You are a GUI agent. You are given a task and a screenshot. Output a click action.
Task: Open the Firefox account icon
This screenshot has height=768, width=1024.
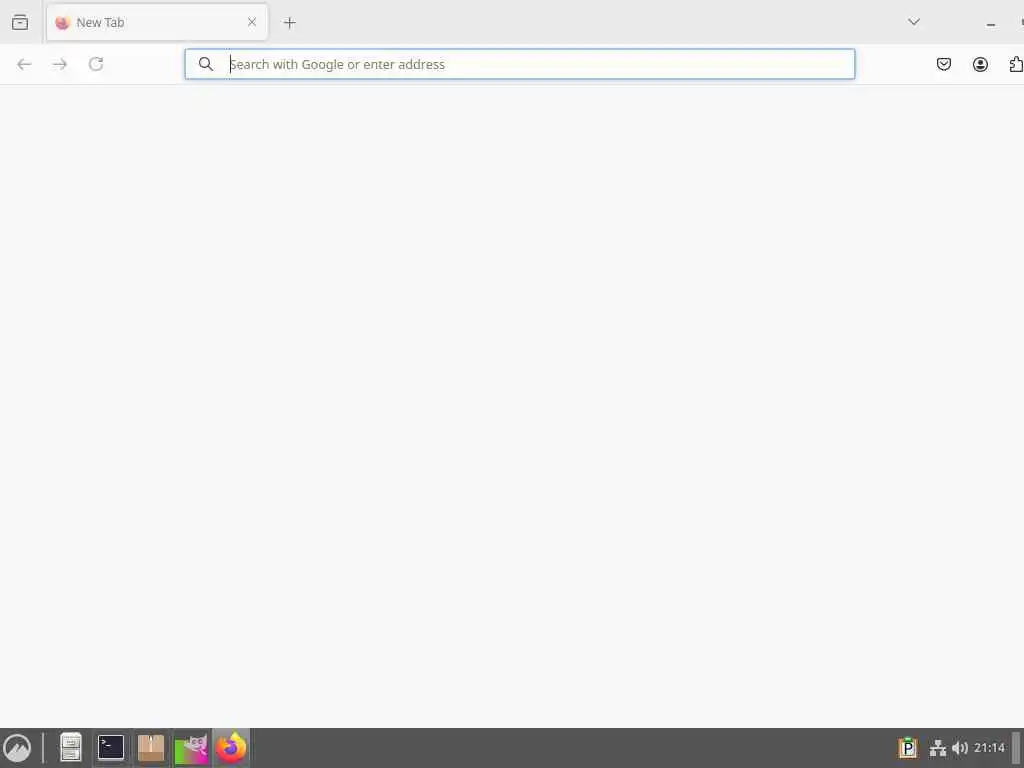coord(980,64)
